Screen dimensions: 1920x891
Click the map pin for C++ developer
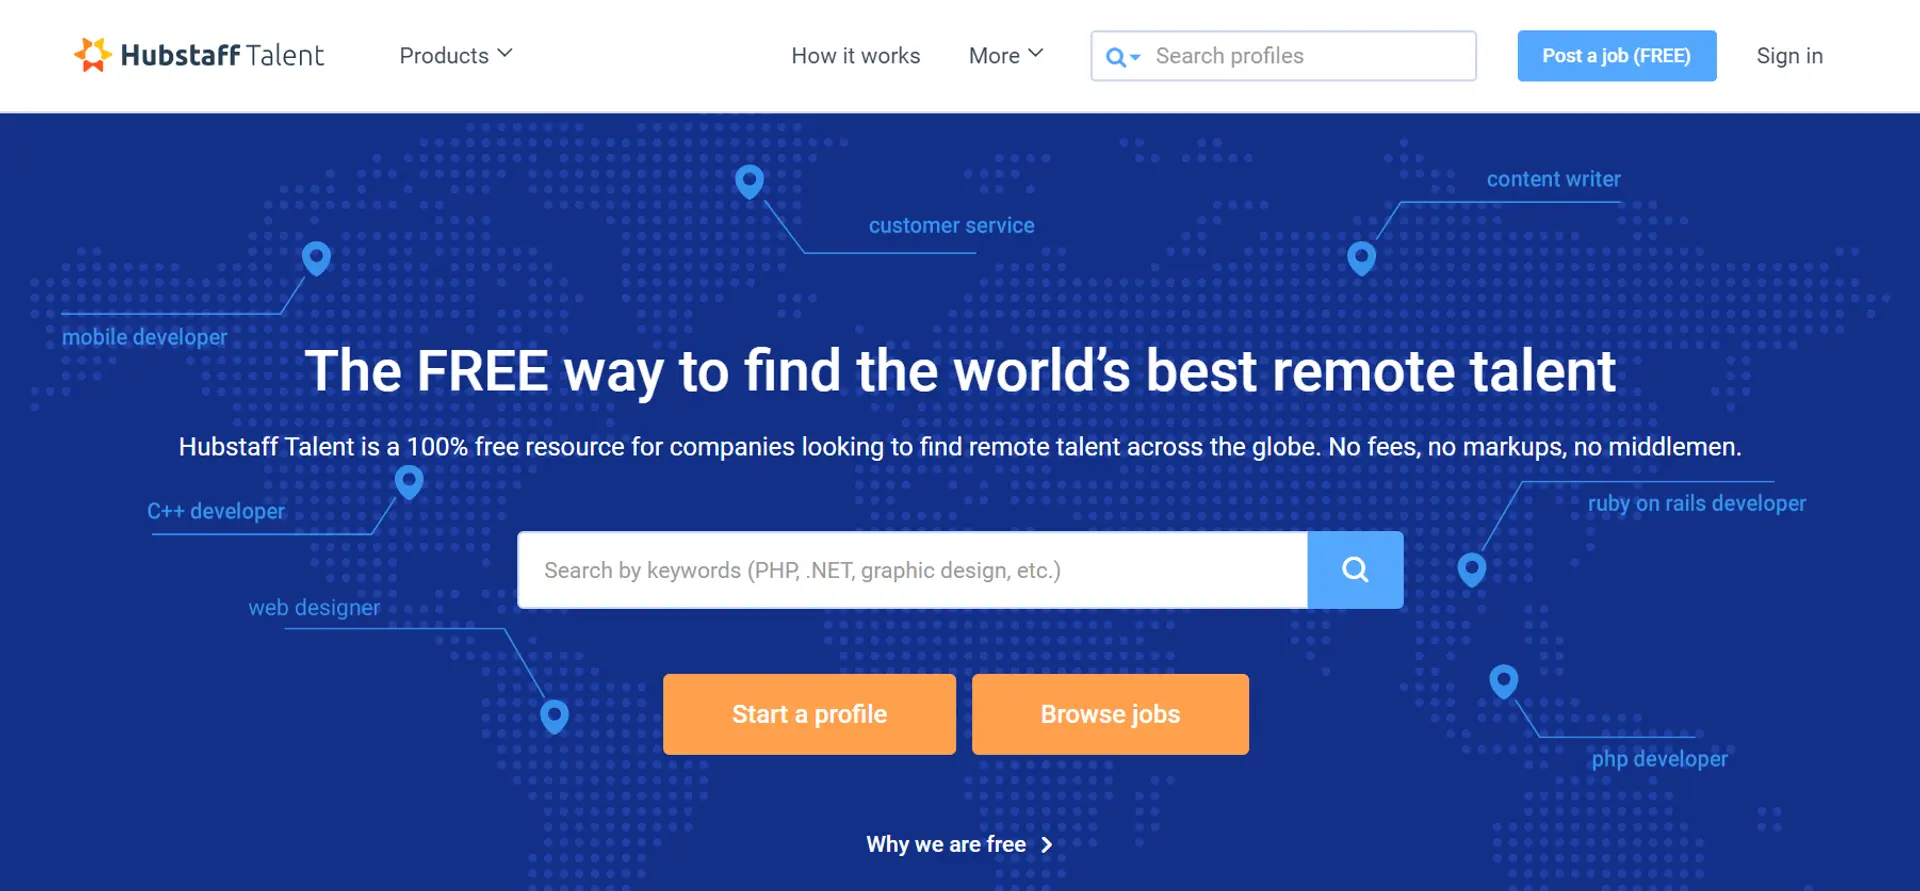point(409,482)
